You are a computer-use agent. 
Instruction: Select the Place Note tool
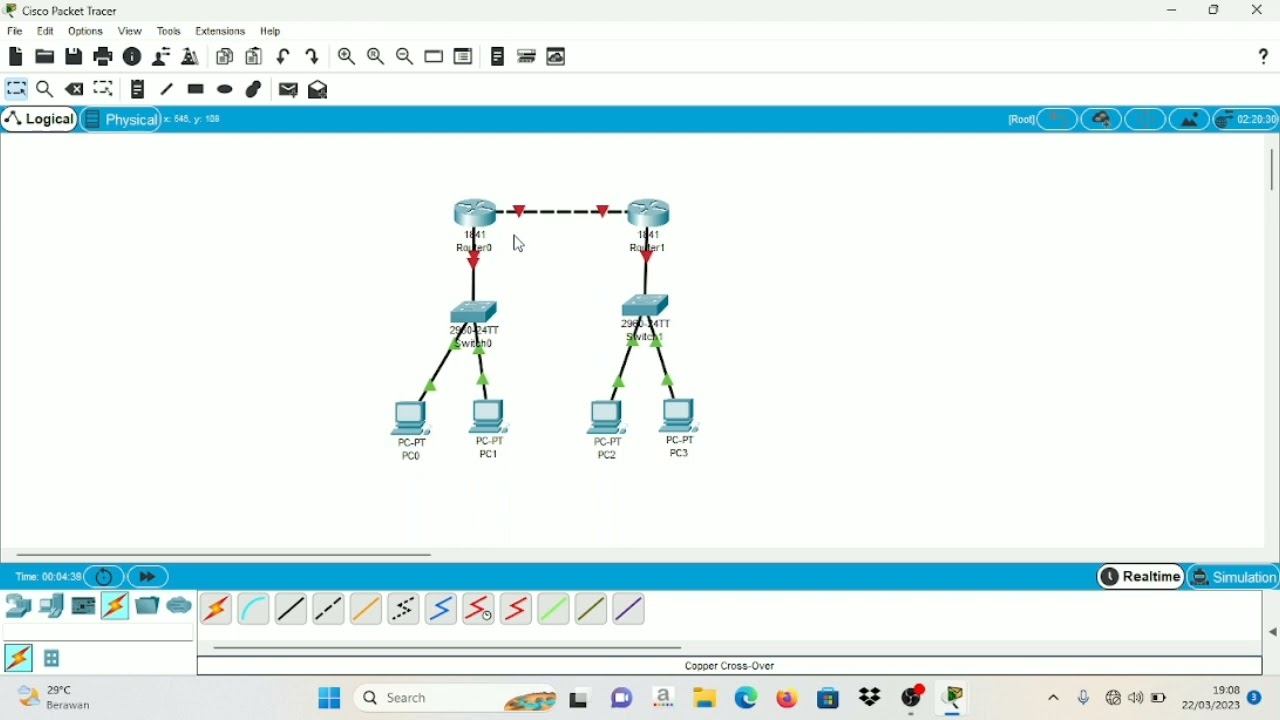138,90
